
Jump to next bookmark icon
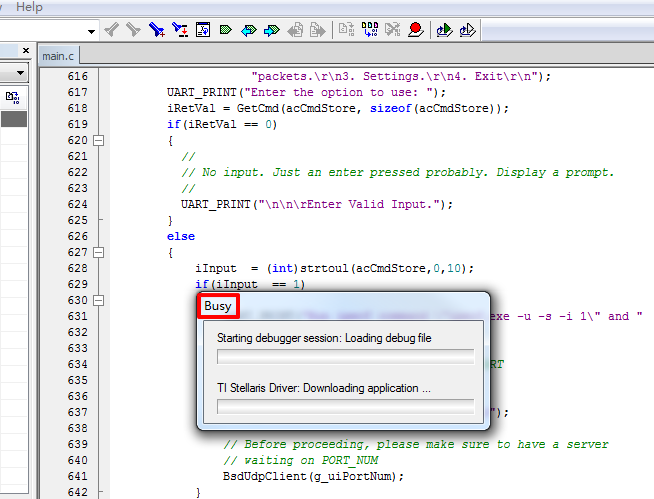pyautogui.click(x=272, y=30)
